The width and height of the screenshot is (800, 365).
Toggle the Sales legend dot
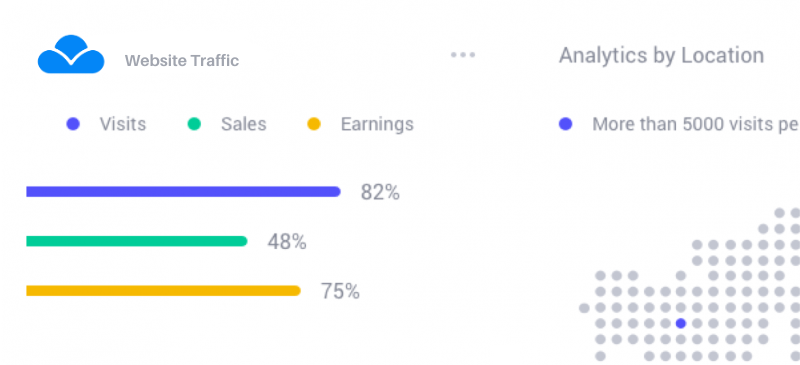[x=194, y=124]
